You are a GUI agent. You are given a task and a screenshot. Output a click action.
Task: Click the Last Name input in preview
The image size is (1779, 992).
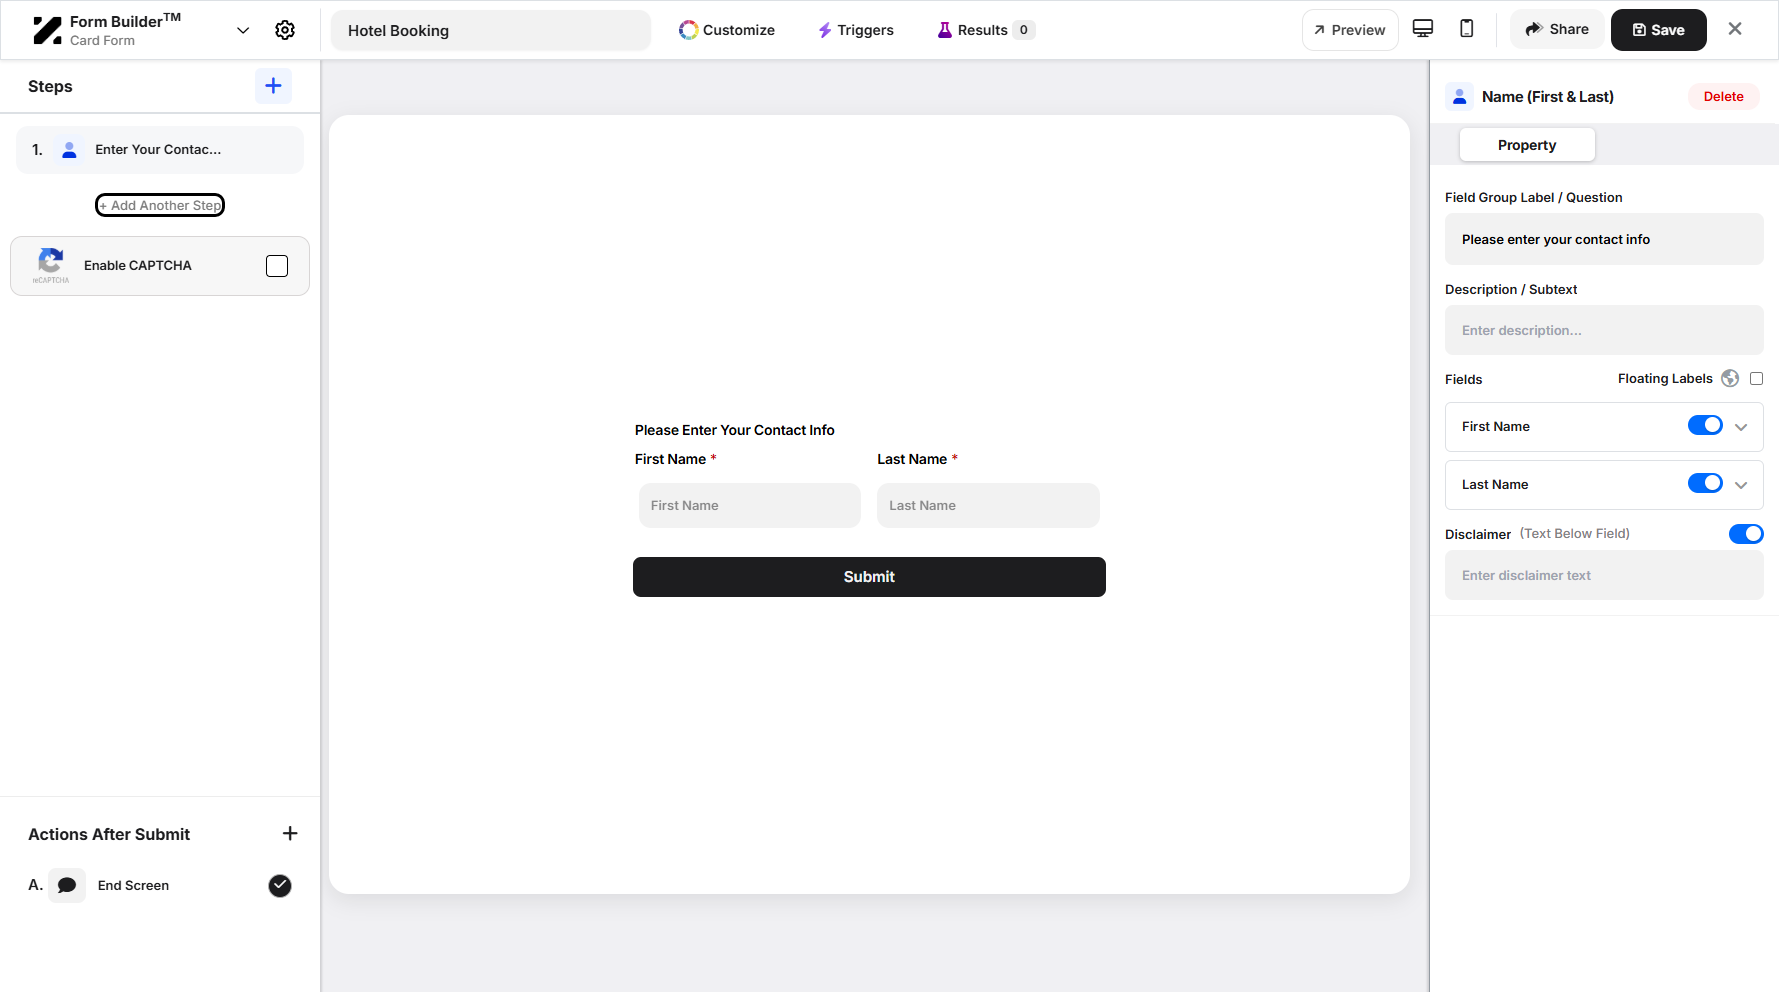(x=988, y=505)
